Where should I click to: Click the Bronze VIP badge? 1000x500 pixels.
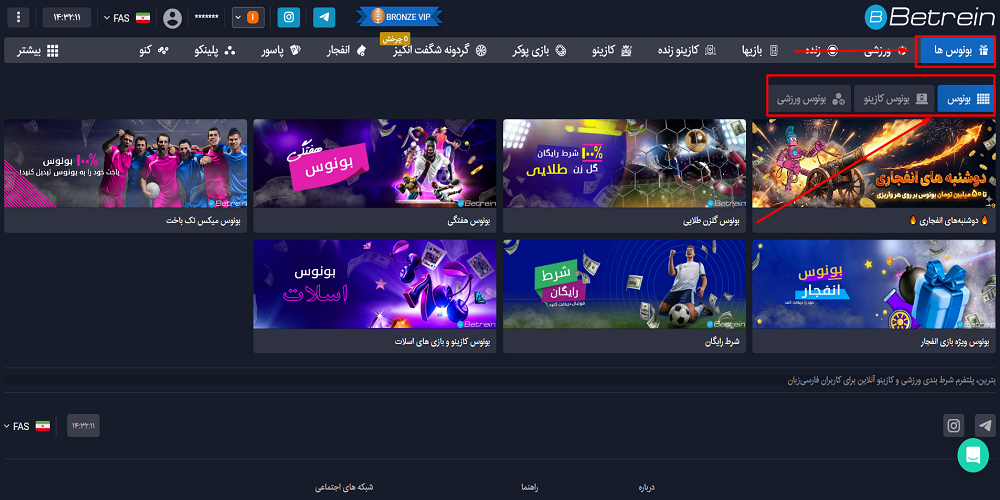tap(386, 17)
